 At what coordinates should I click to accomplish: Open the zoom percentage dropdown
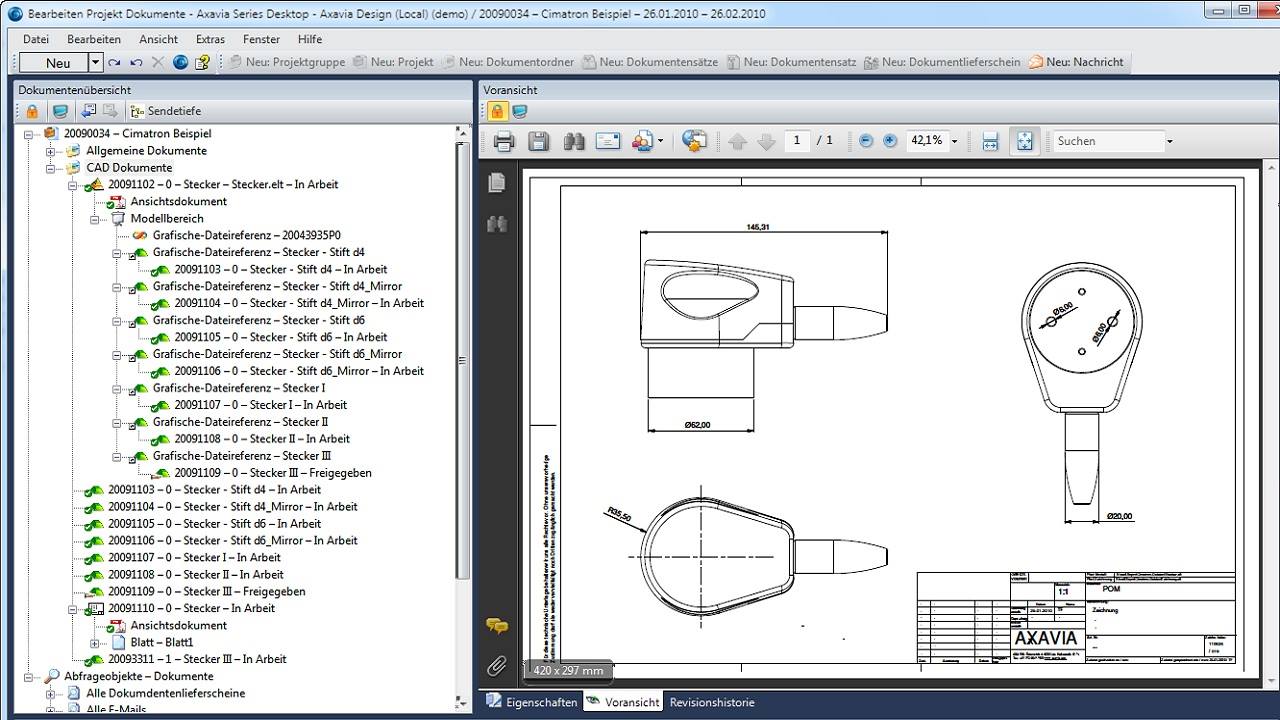tap(954, 141)
